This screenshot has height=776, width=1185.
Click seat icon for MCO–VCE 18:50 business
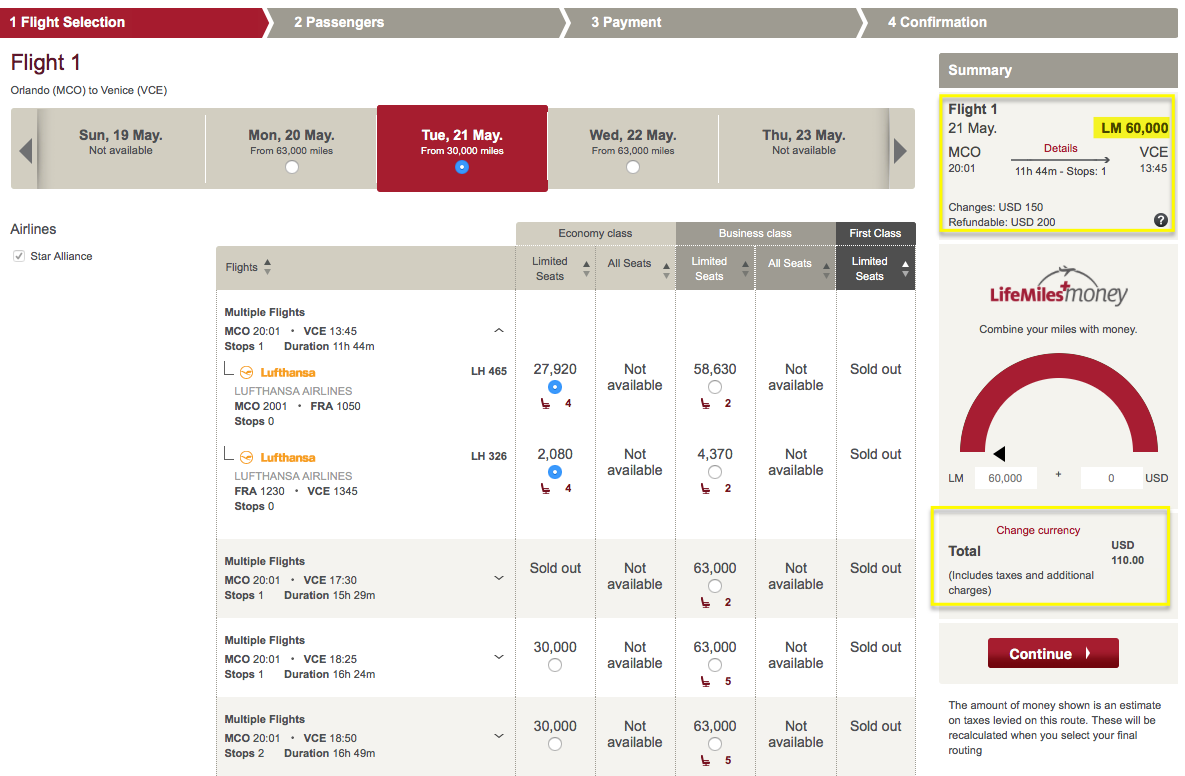point(705,761)
